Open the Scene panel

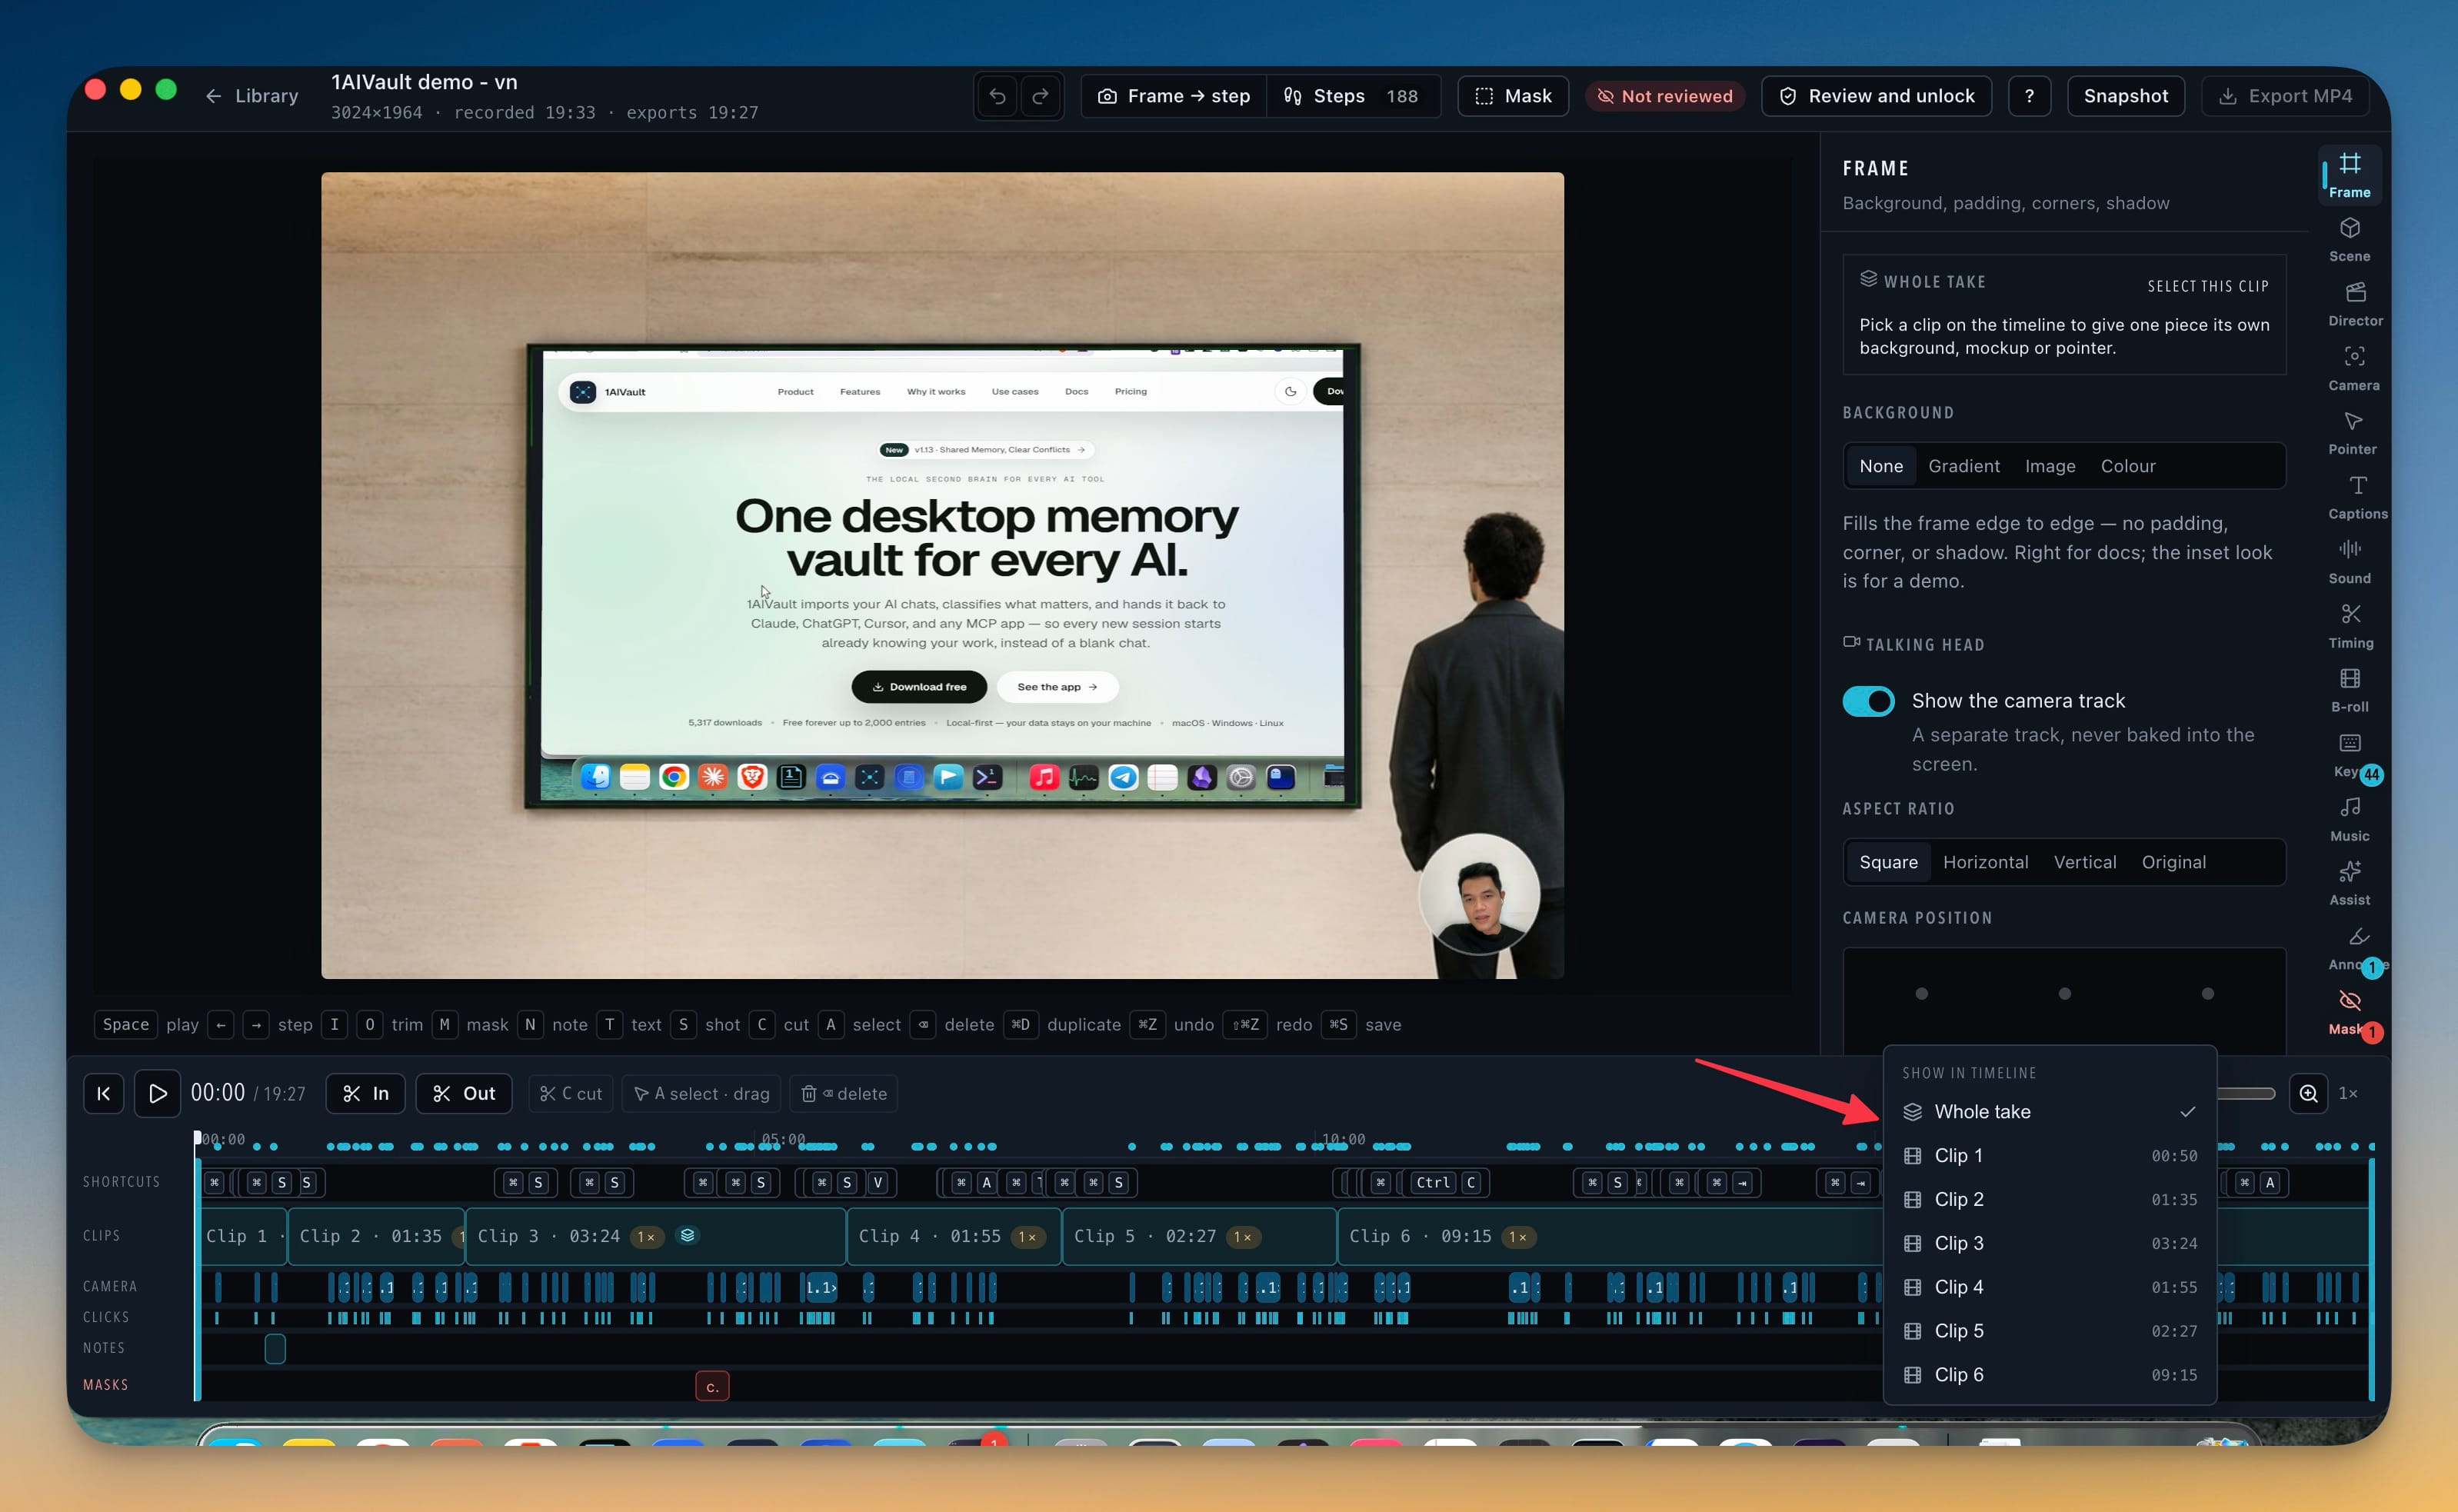tap(2349, 240)
